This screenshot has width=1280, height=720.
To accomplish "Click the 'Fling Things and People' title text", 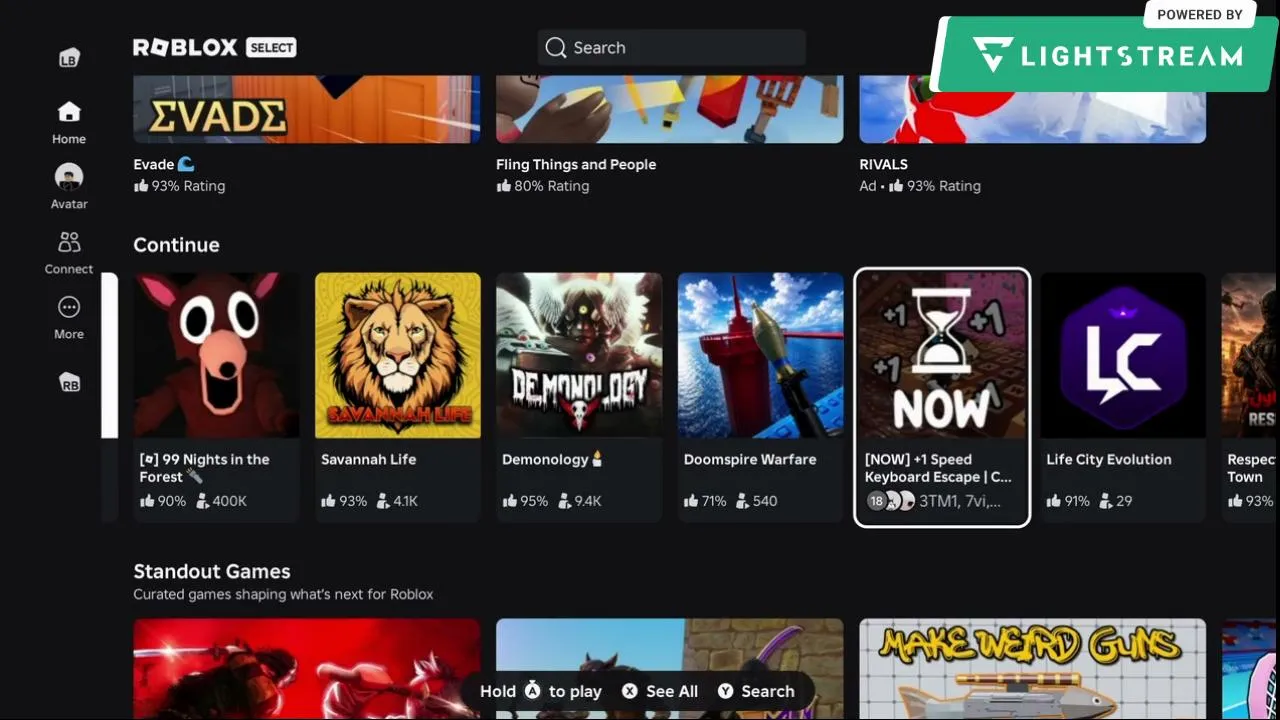I will pyautogui.click(x=576, y=164).
